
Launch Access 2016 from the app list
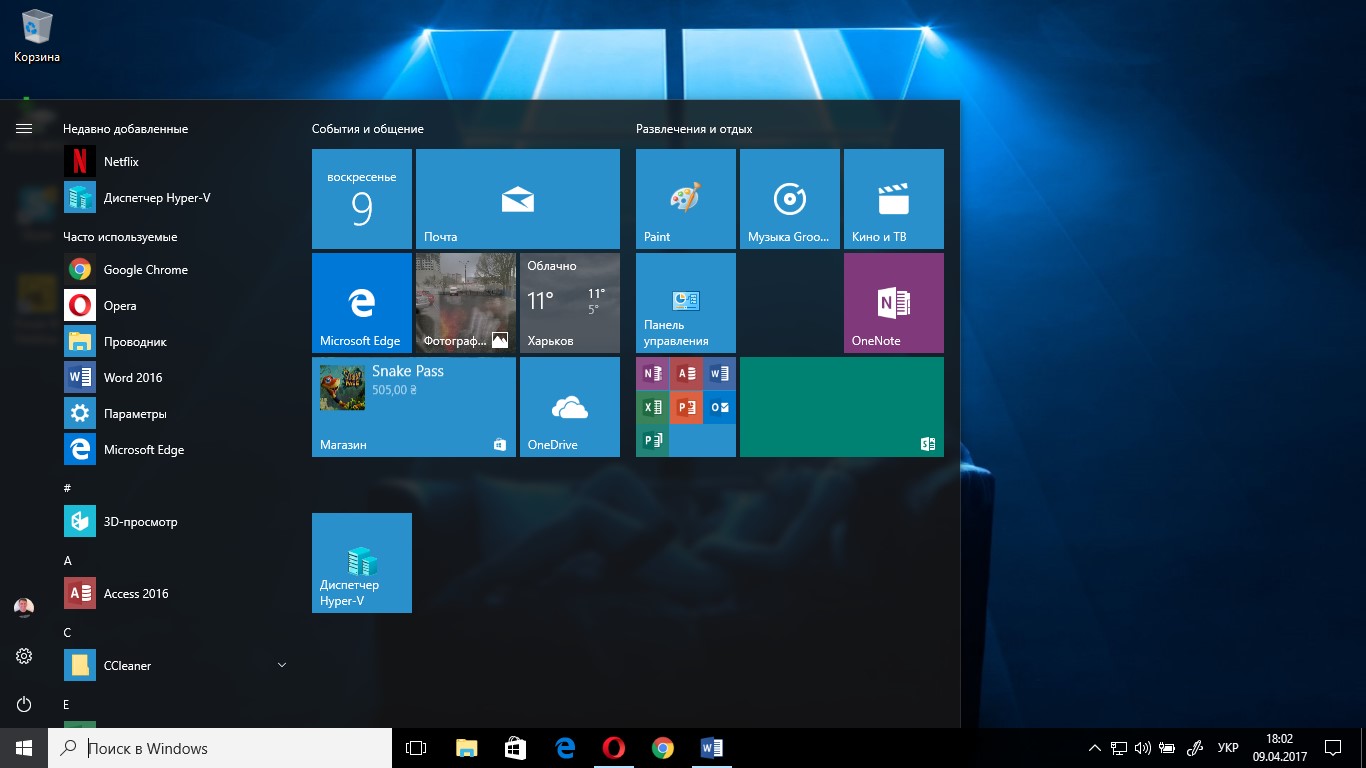pos(176,593)
